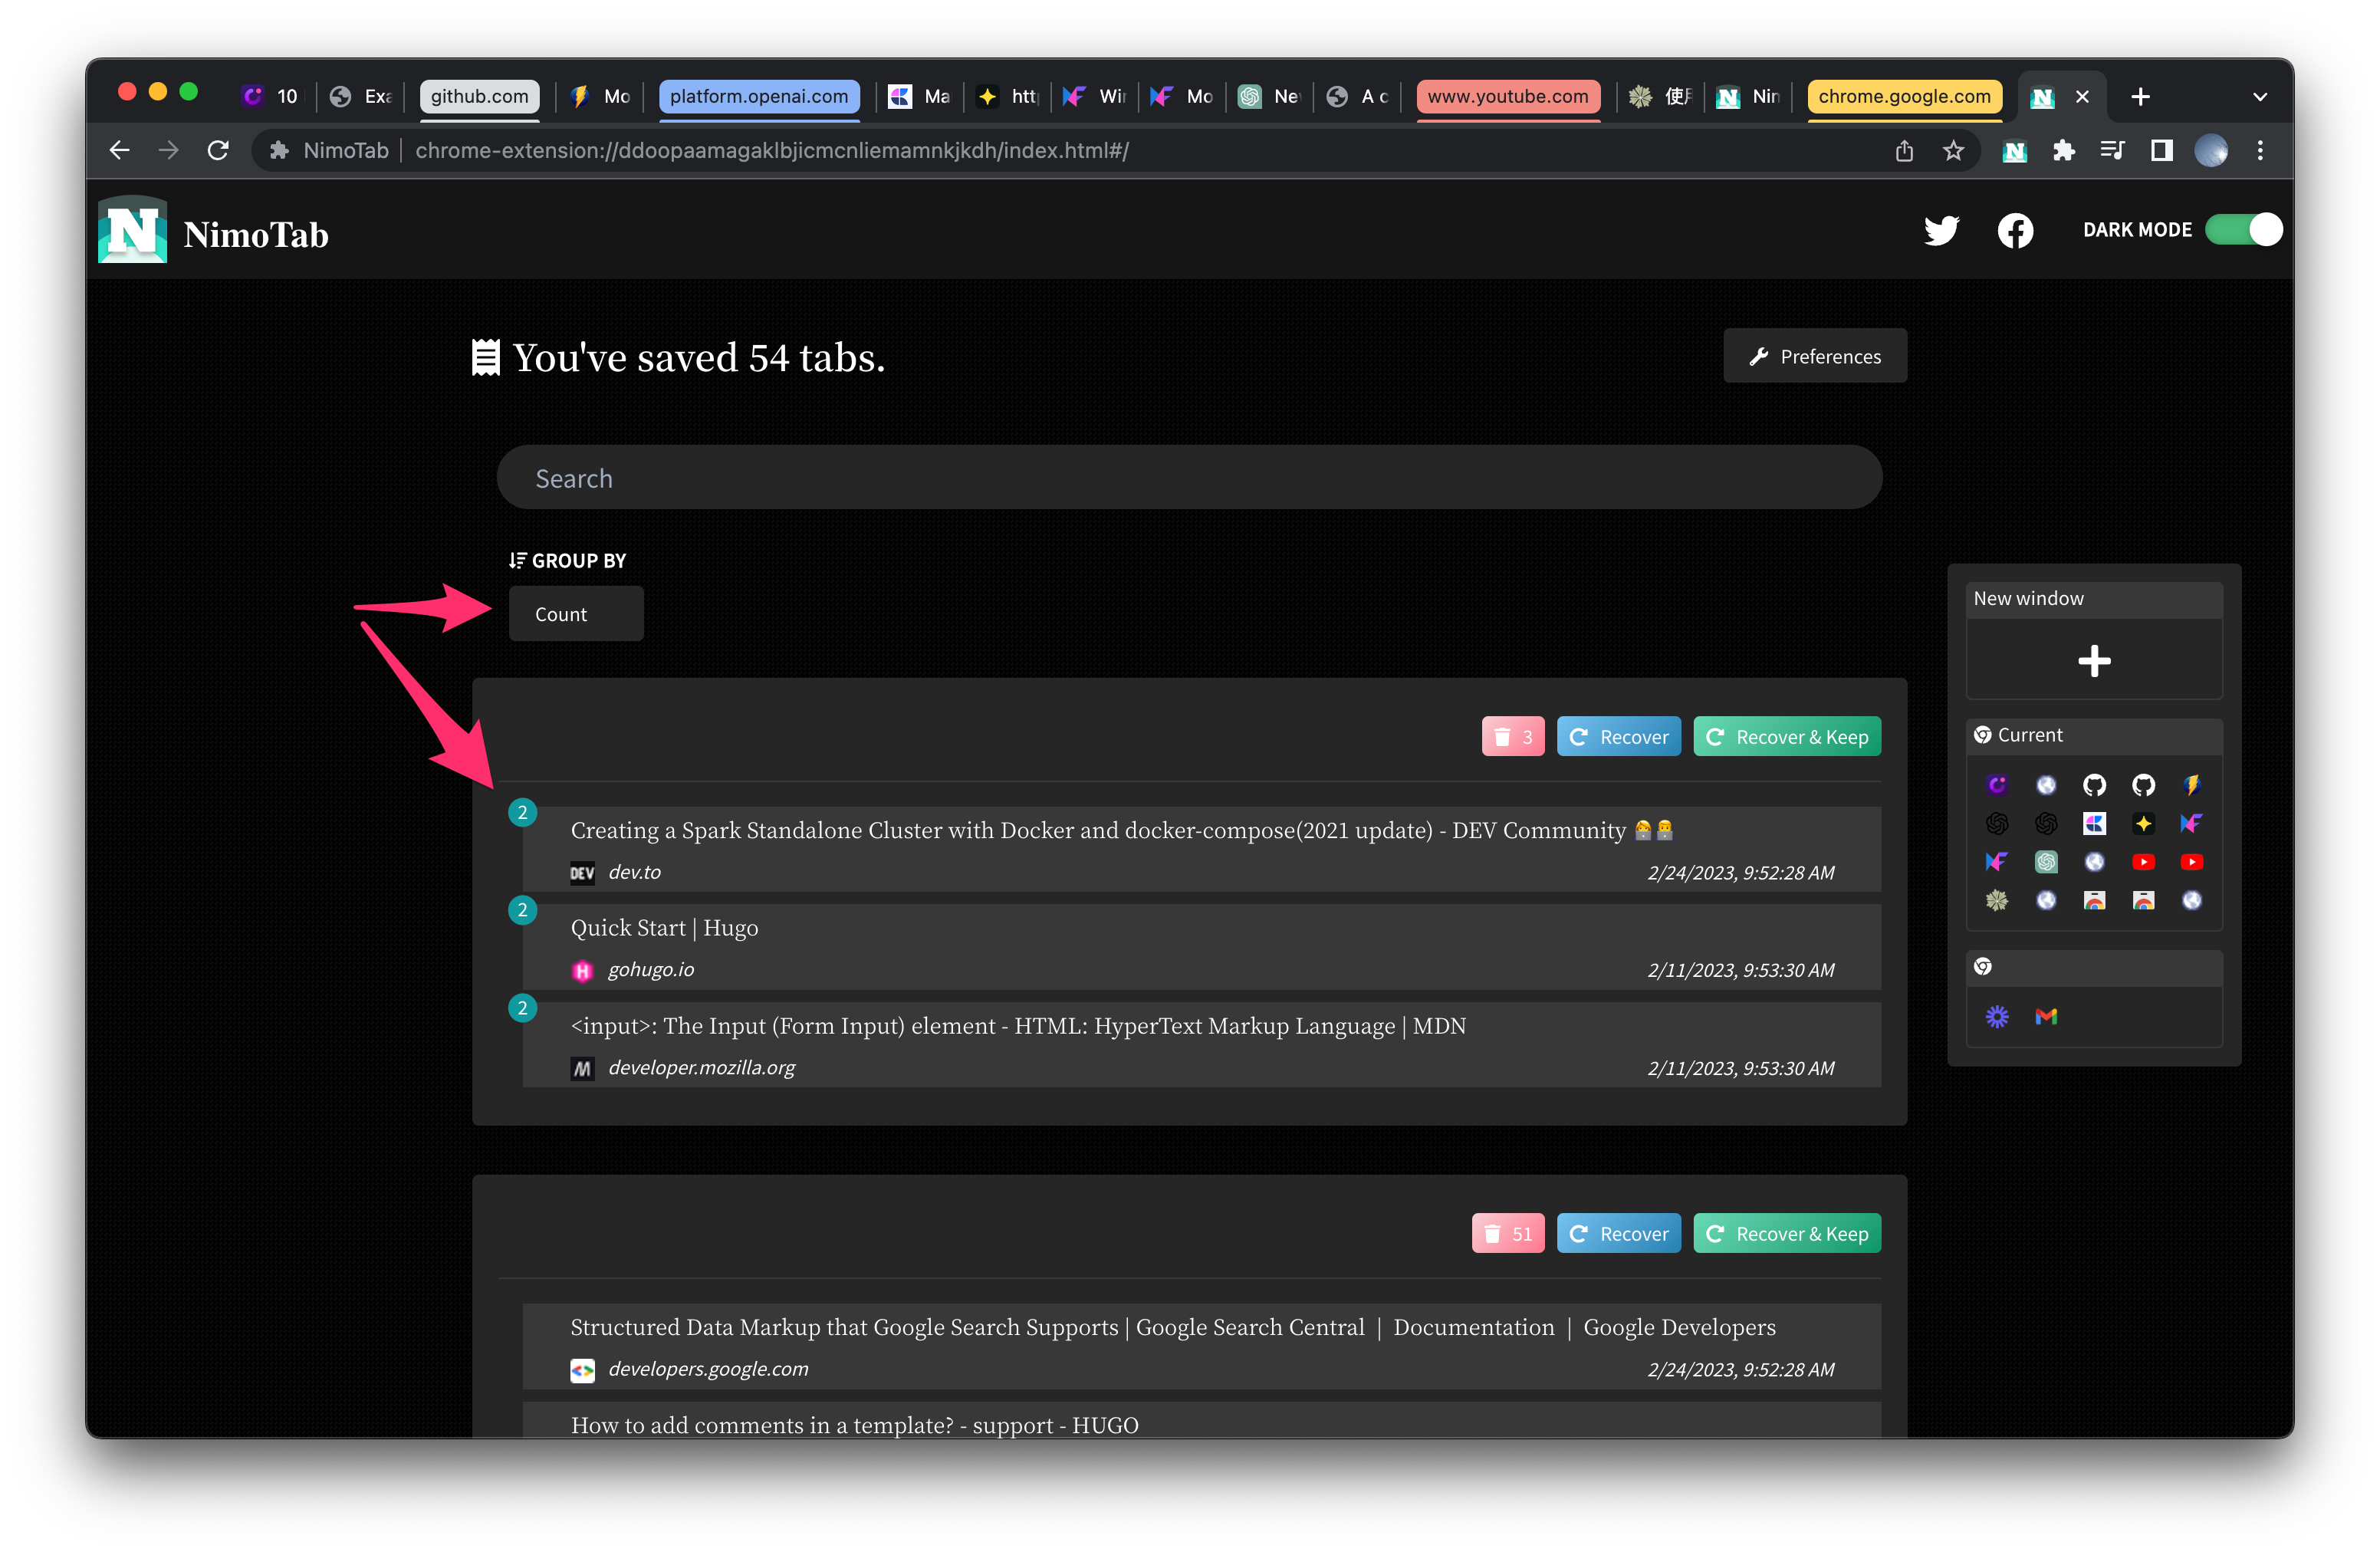
Task: Click the Current window header
Action: pyautogui.click(x=2094, y=736)
